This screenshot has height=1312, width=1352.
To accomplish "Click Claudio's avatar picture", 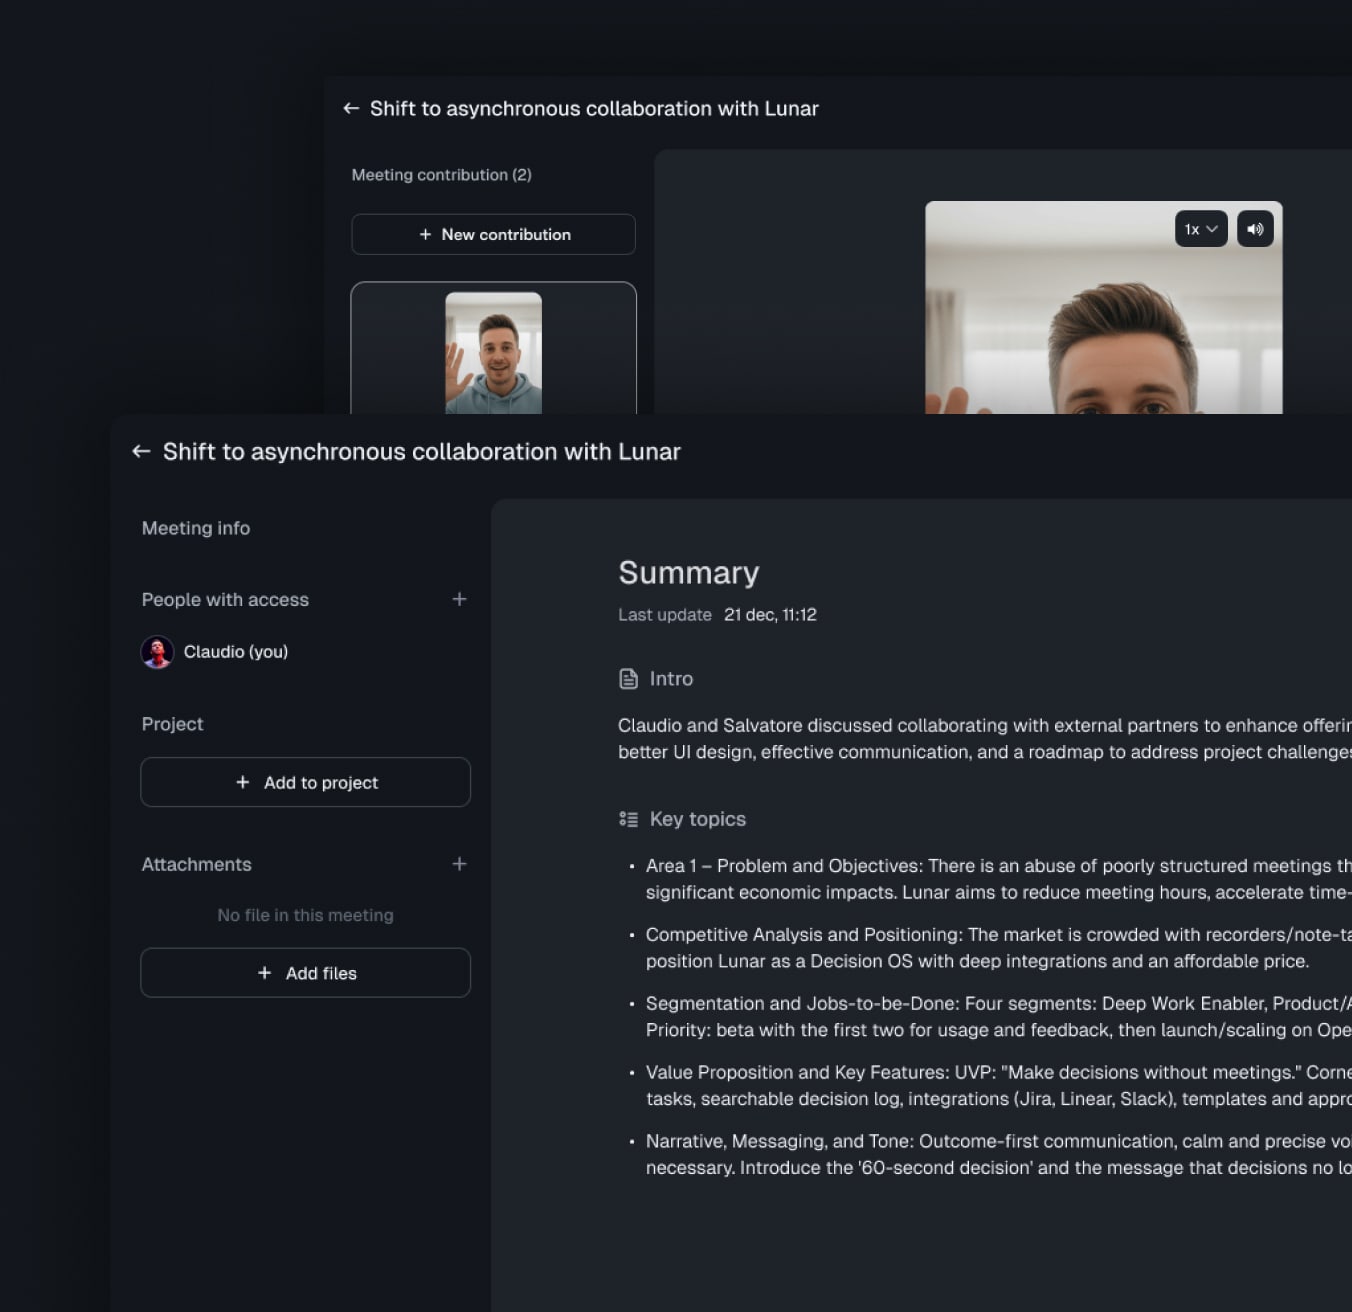I will [157, 652].
